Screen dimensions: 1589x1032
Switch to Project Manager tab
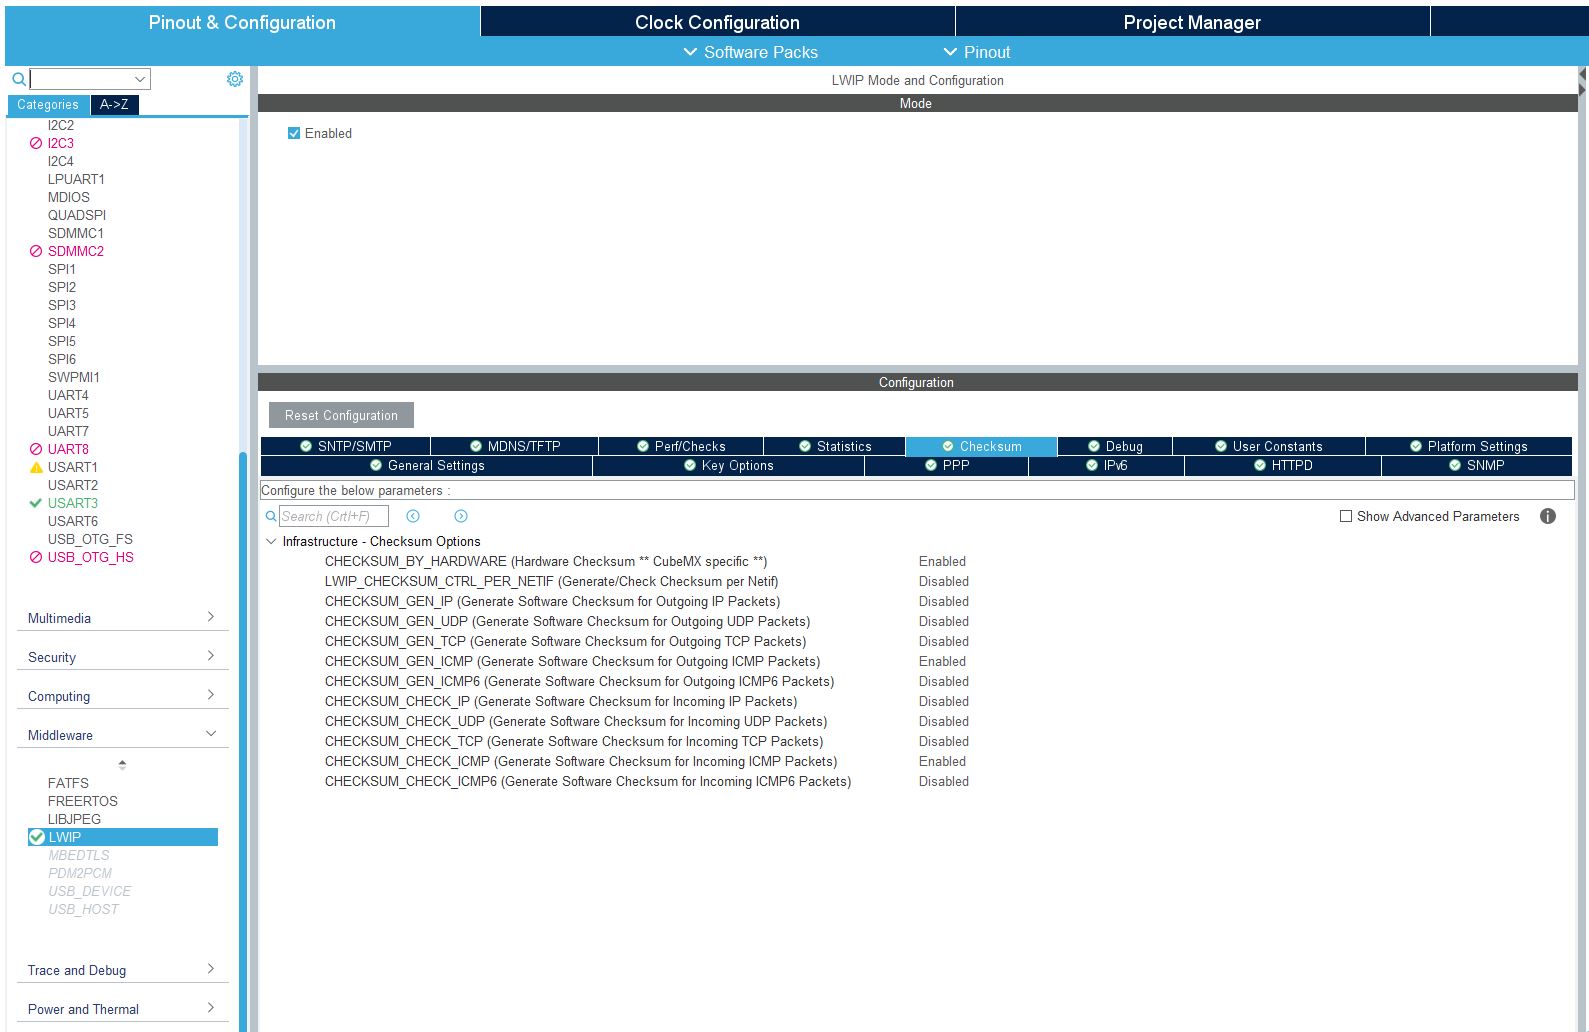tap(1192, 22)
